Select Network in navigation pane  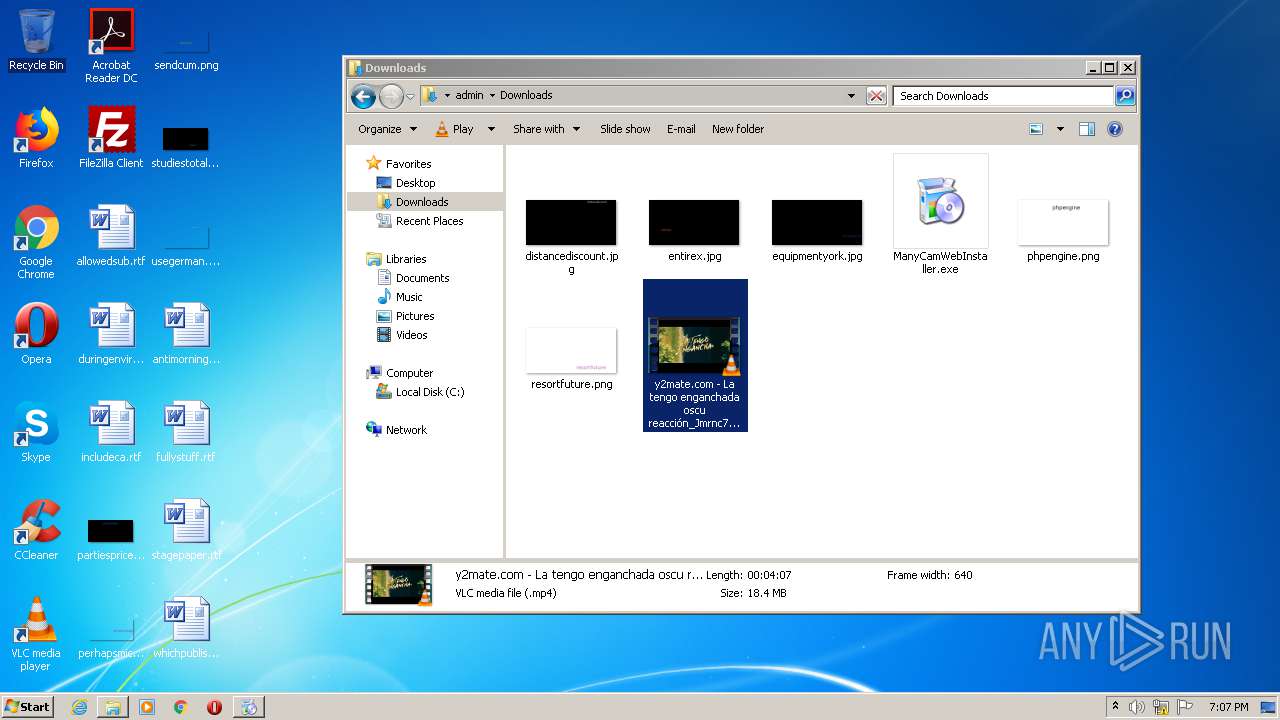(406, 430)
